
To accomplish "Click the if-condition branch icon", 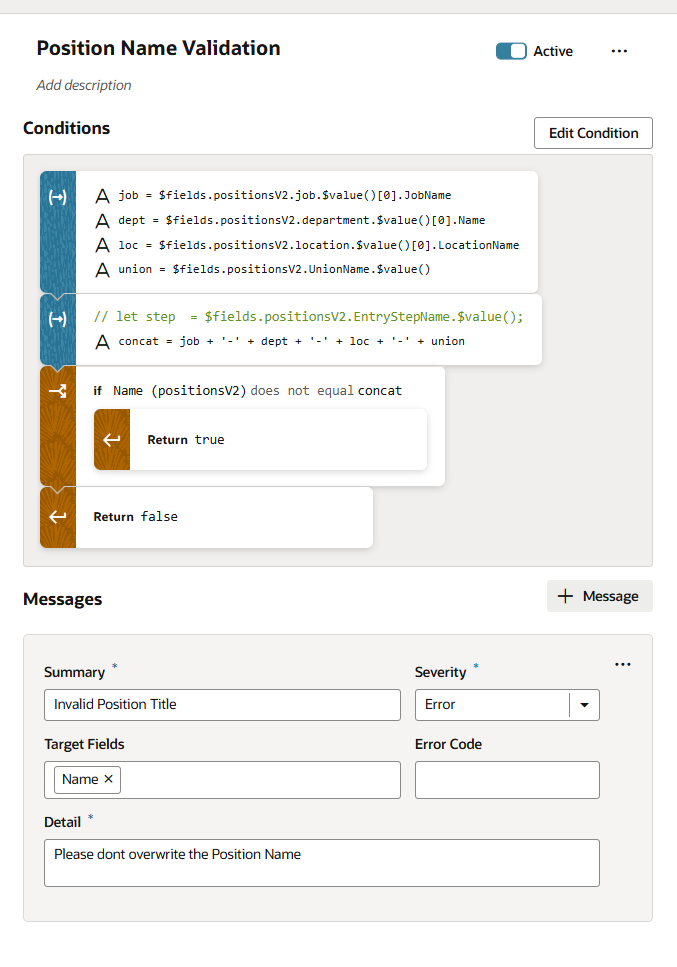I will click(57, 390).
